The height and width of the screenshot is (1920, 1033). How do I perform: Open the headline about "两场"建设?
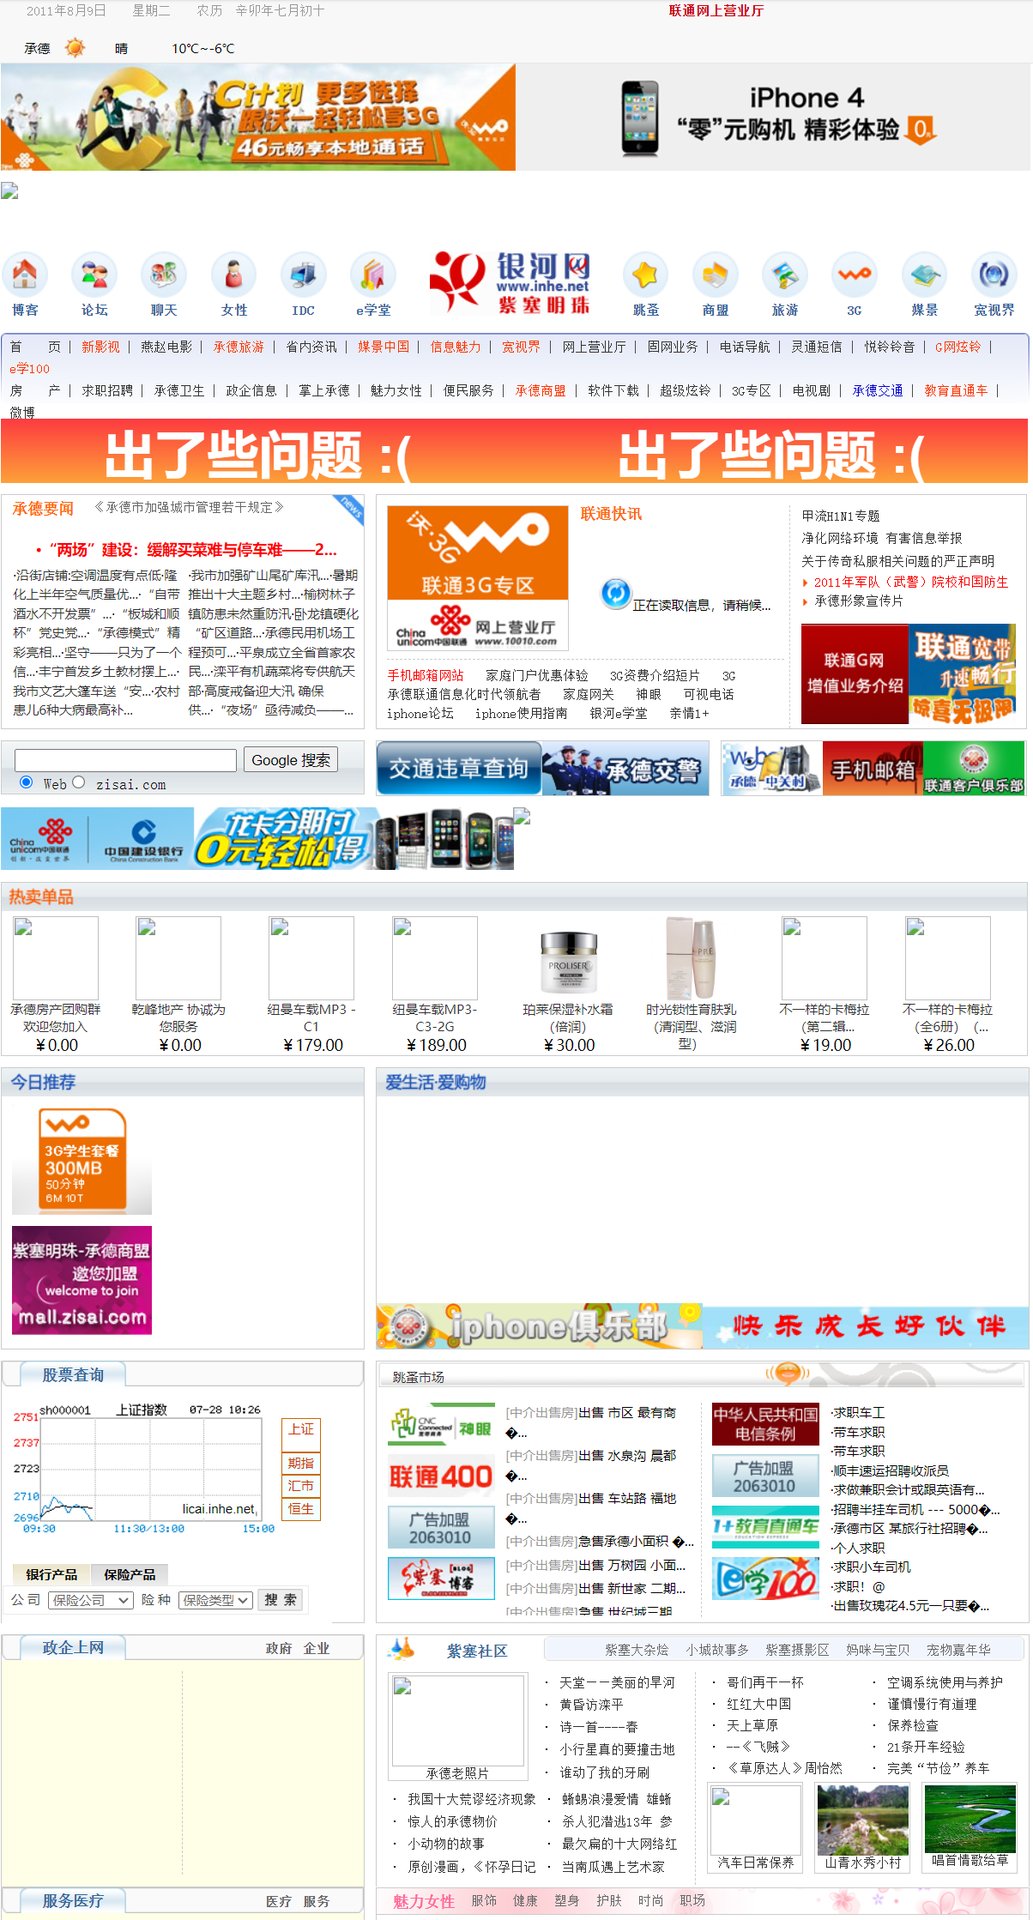[192, 550]
